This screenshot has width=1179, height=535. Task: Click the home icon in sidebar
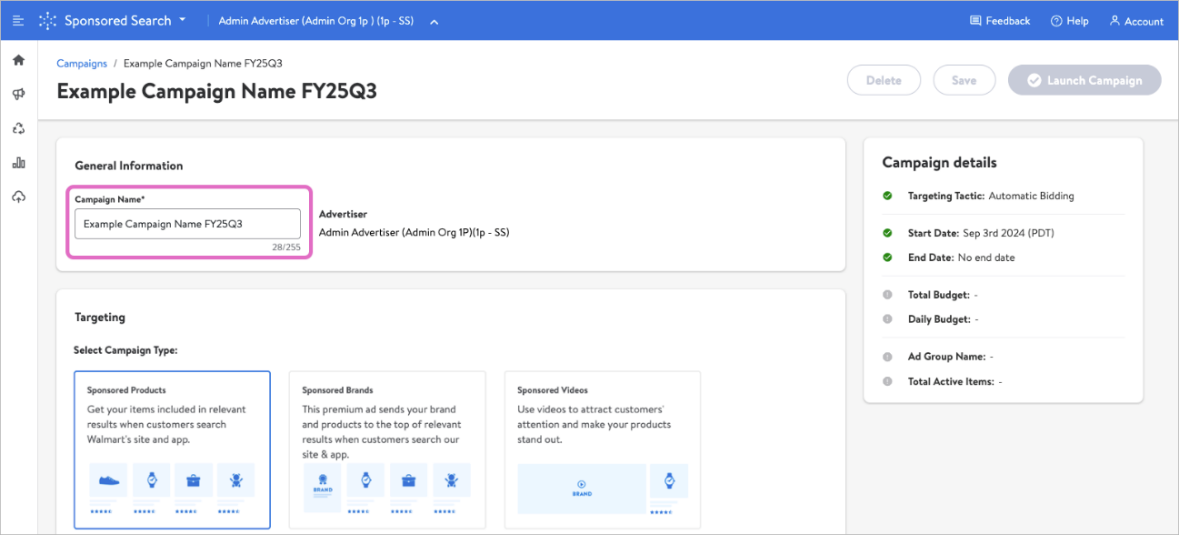point(18,60)
